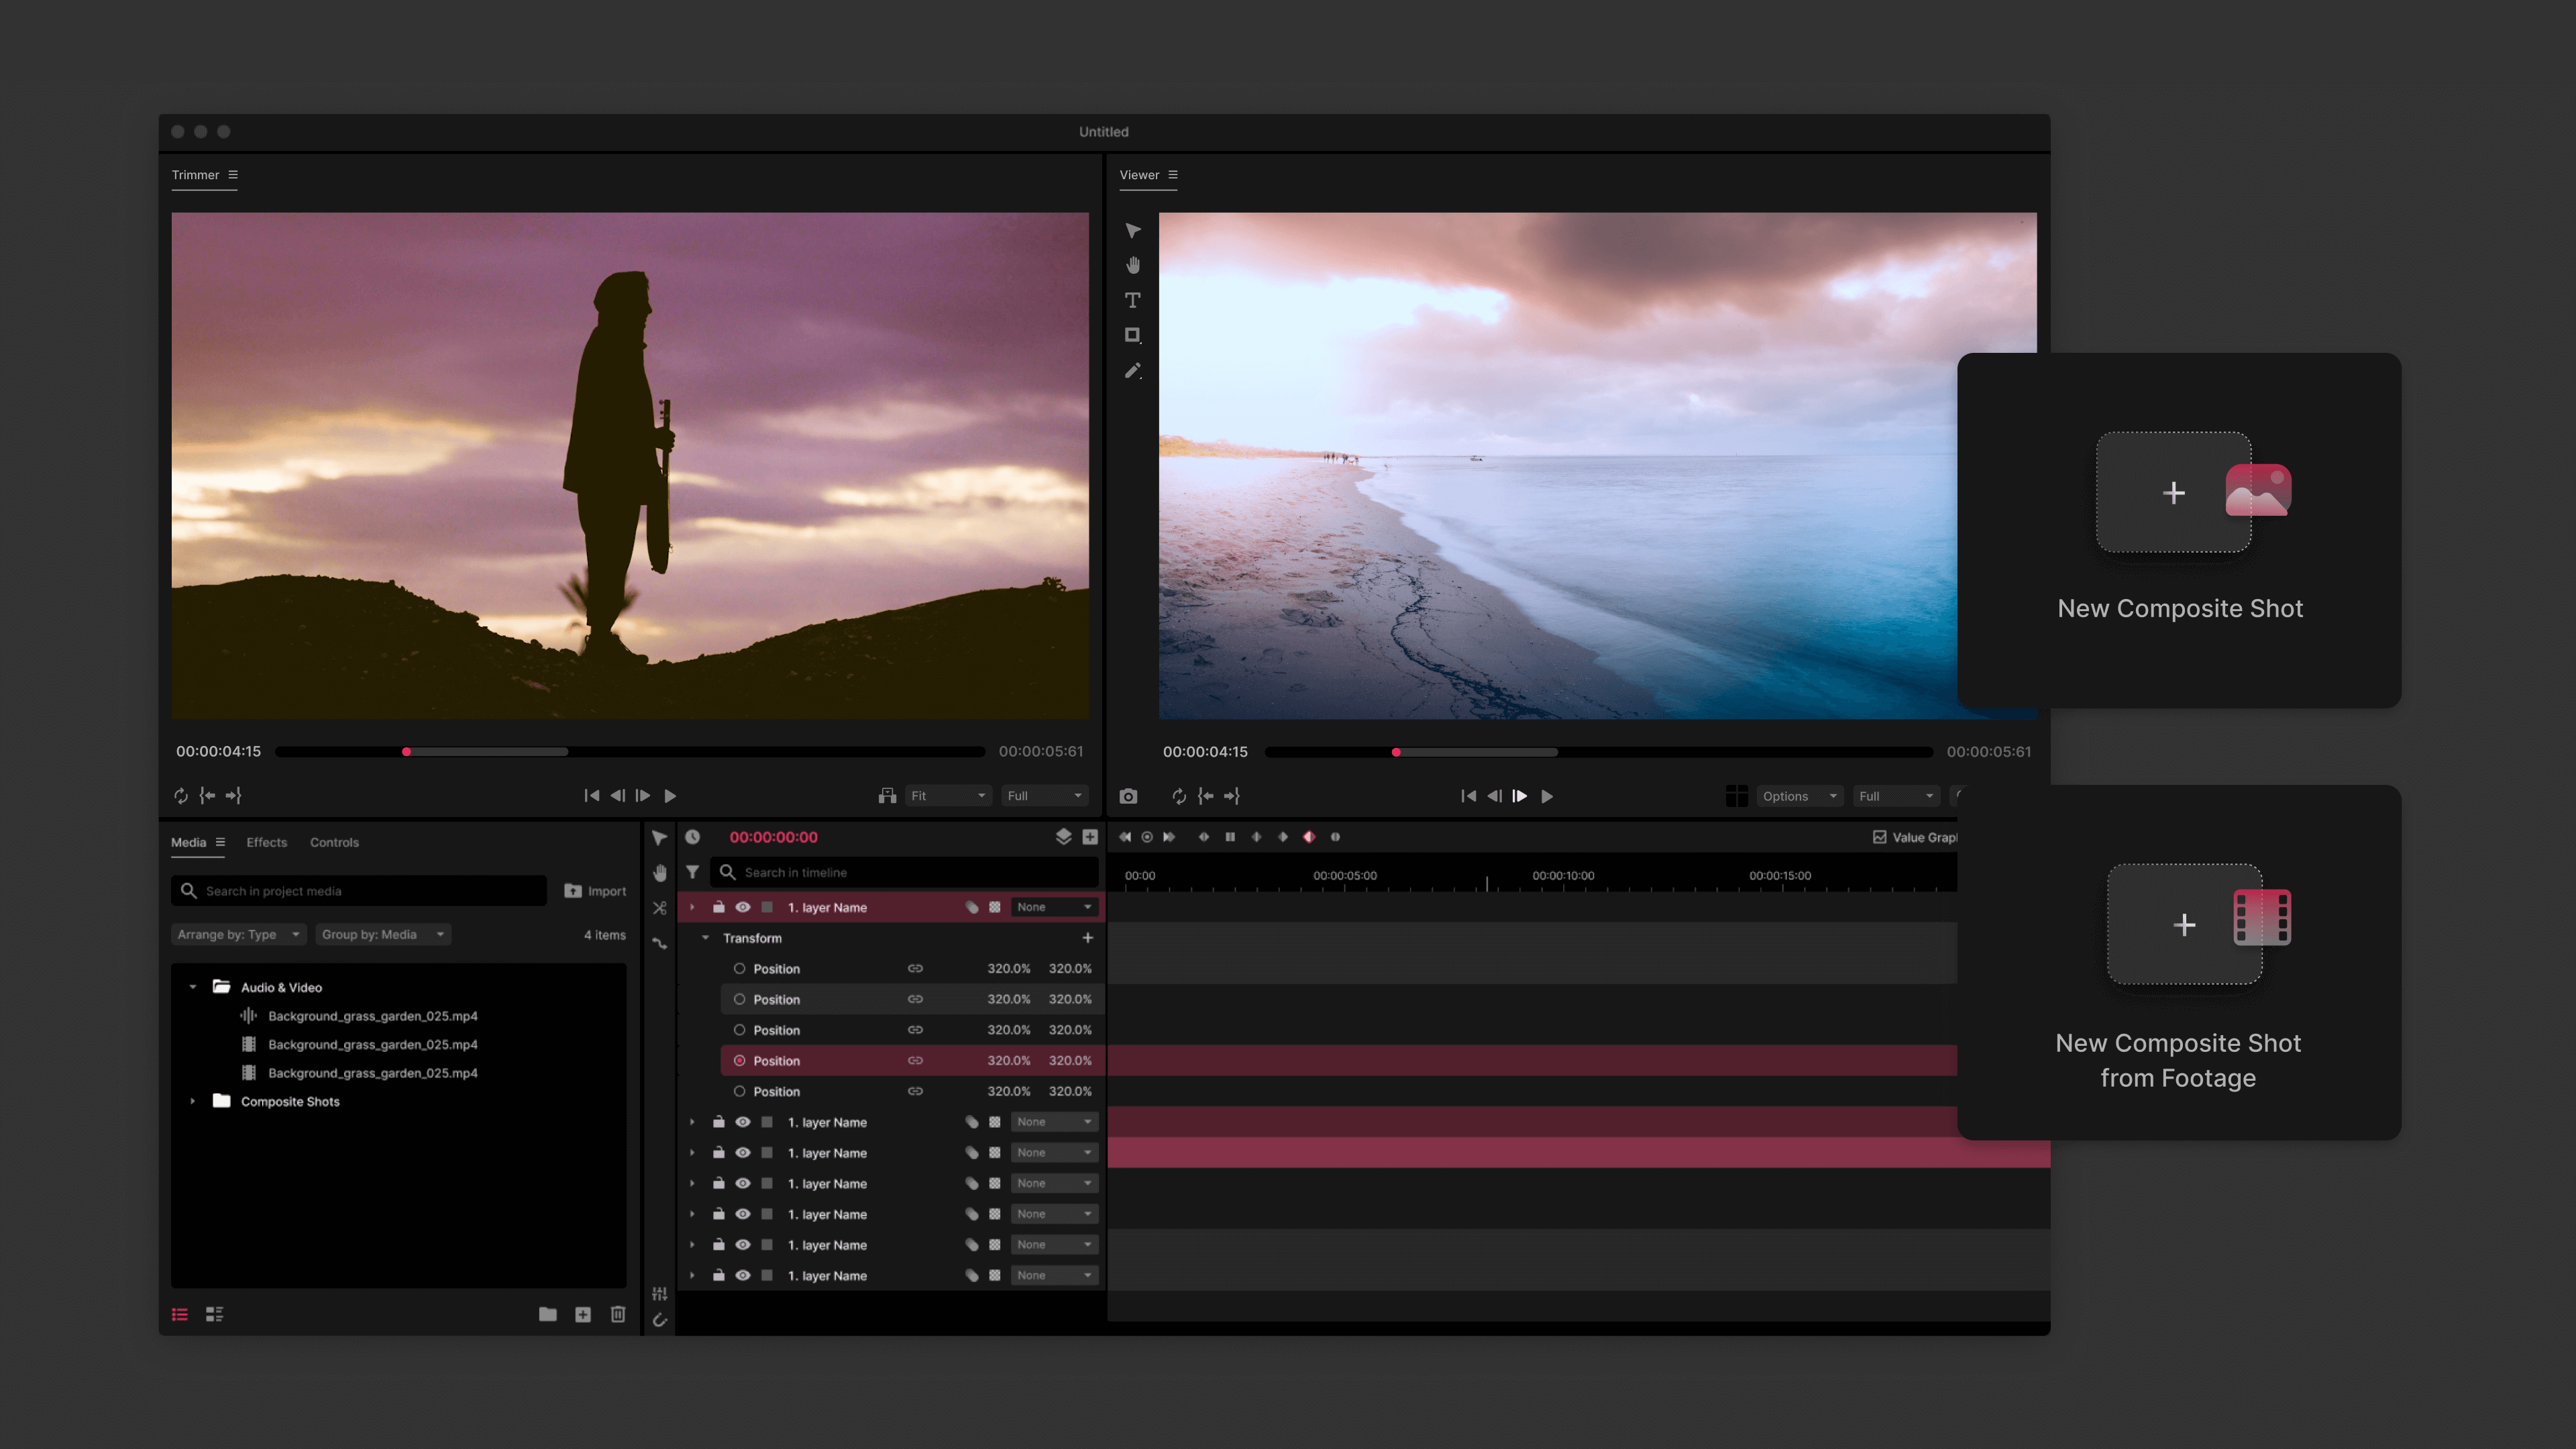Click the Viewer scrub bar playhead

[1396, 752]
